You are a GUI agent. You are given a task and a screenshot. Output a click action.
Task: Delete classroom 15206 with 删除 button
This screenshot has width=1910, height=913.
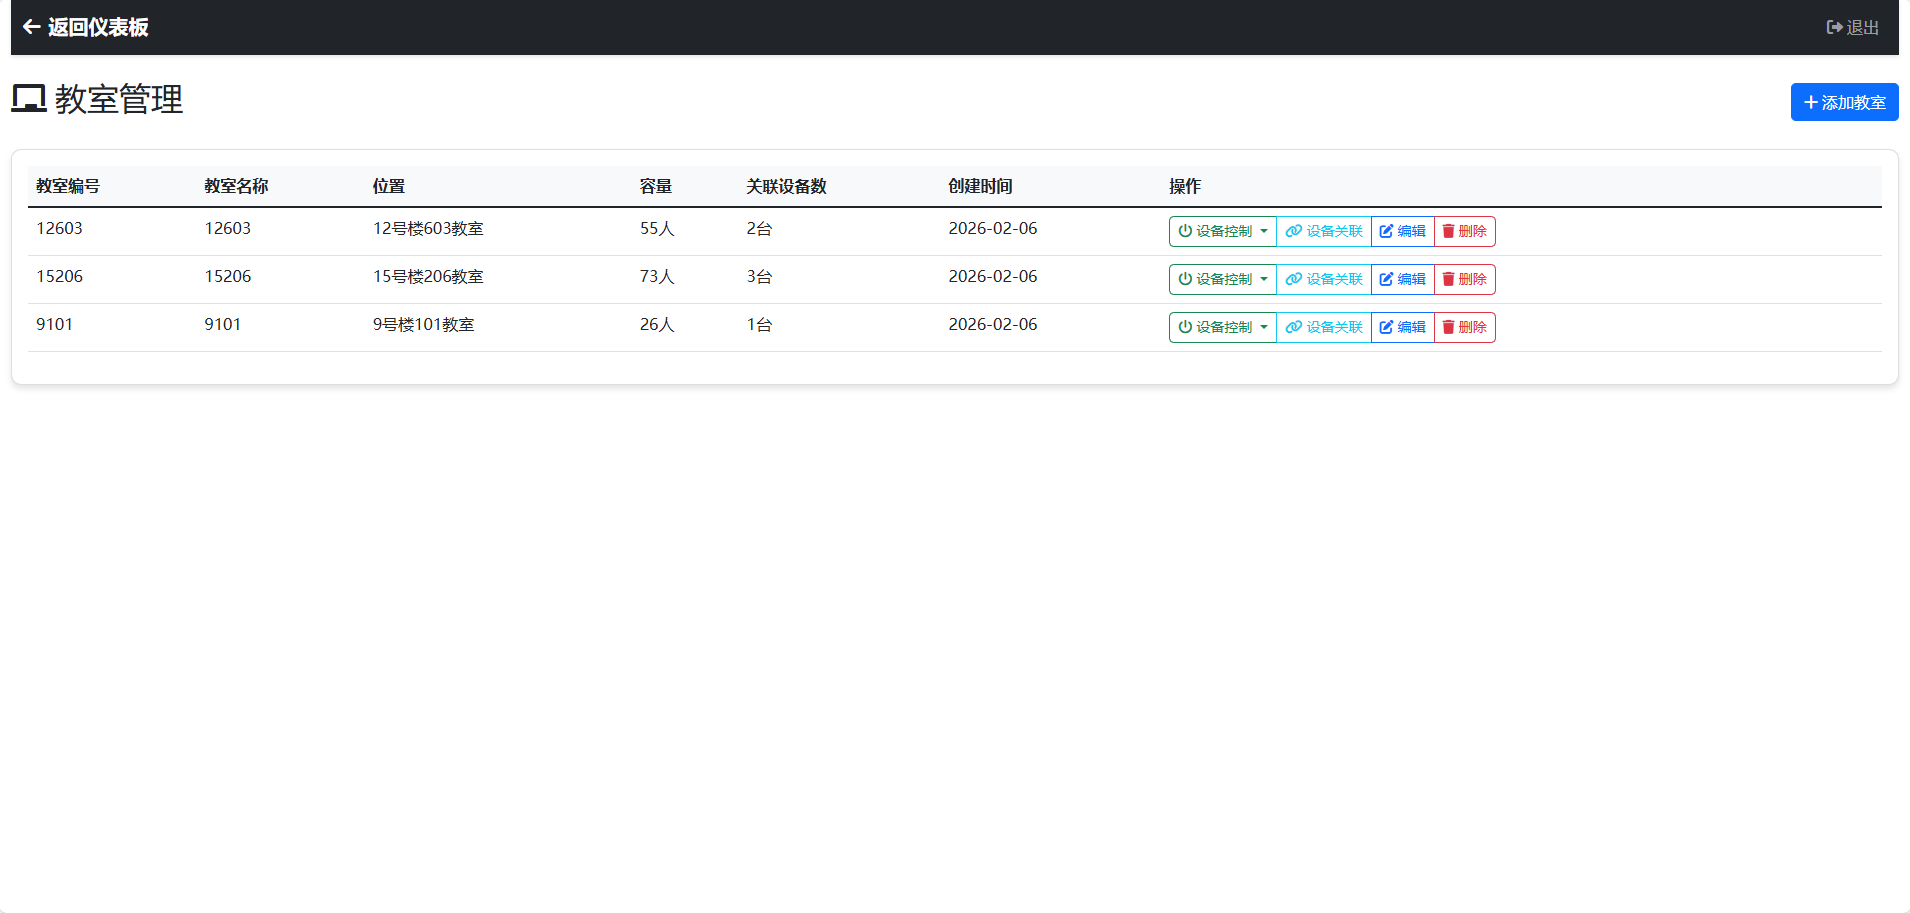pos(1465,279)
